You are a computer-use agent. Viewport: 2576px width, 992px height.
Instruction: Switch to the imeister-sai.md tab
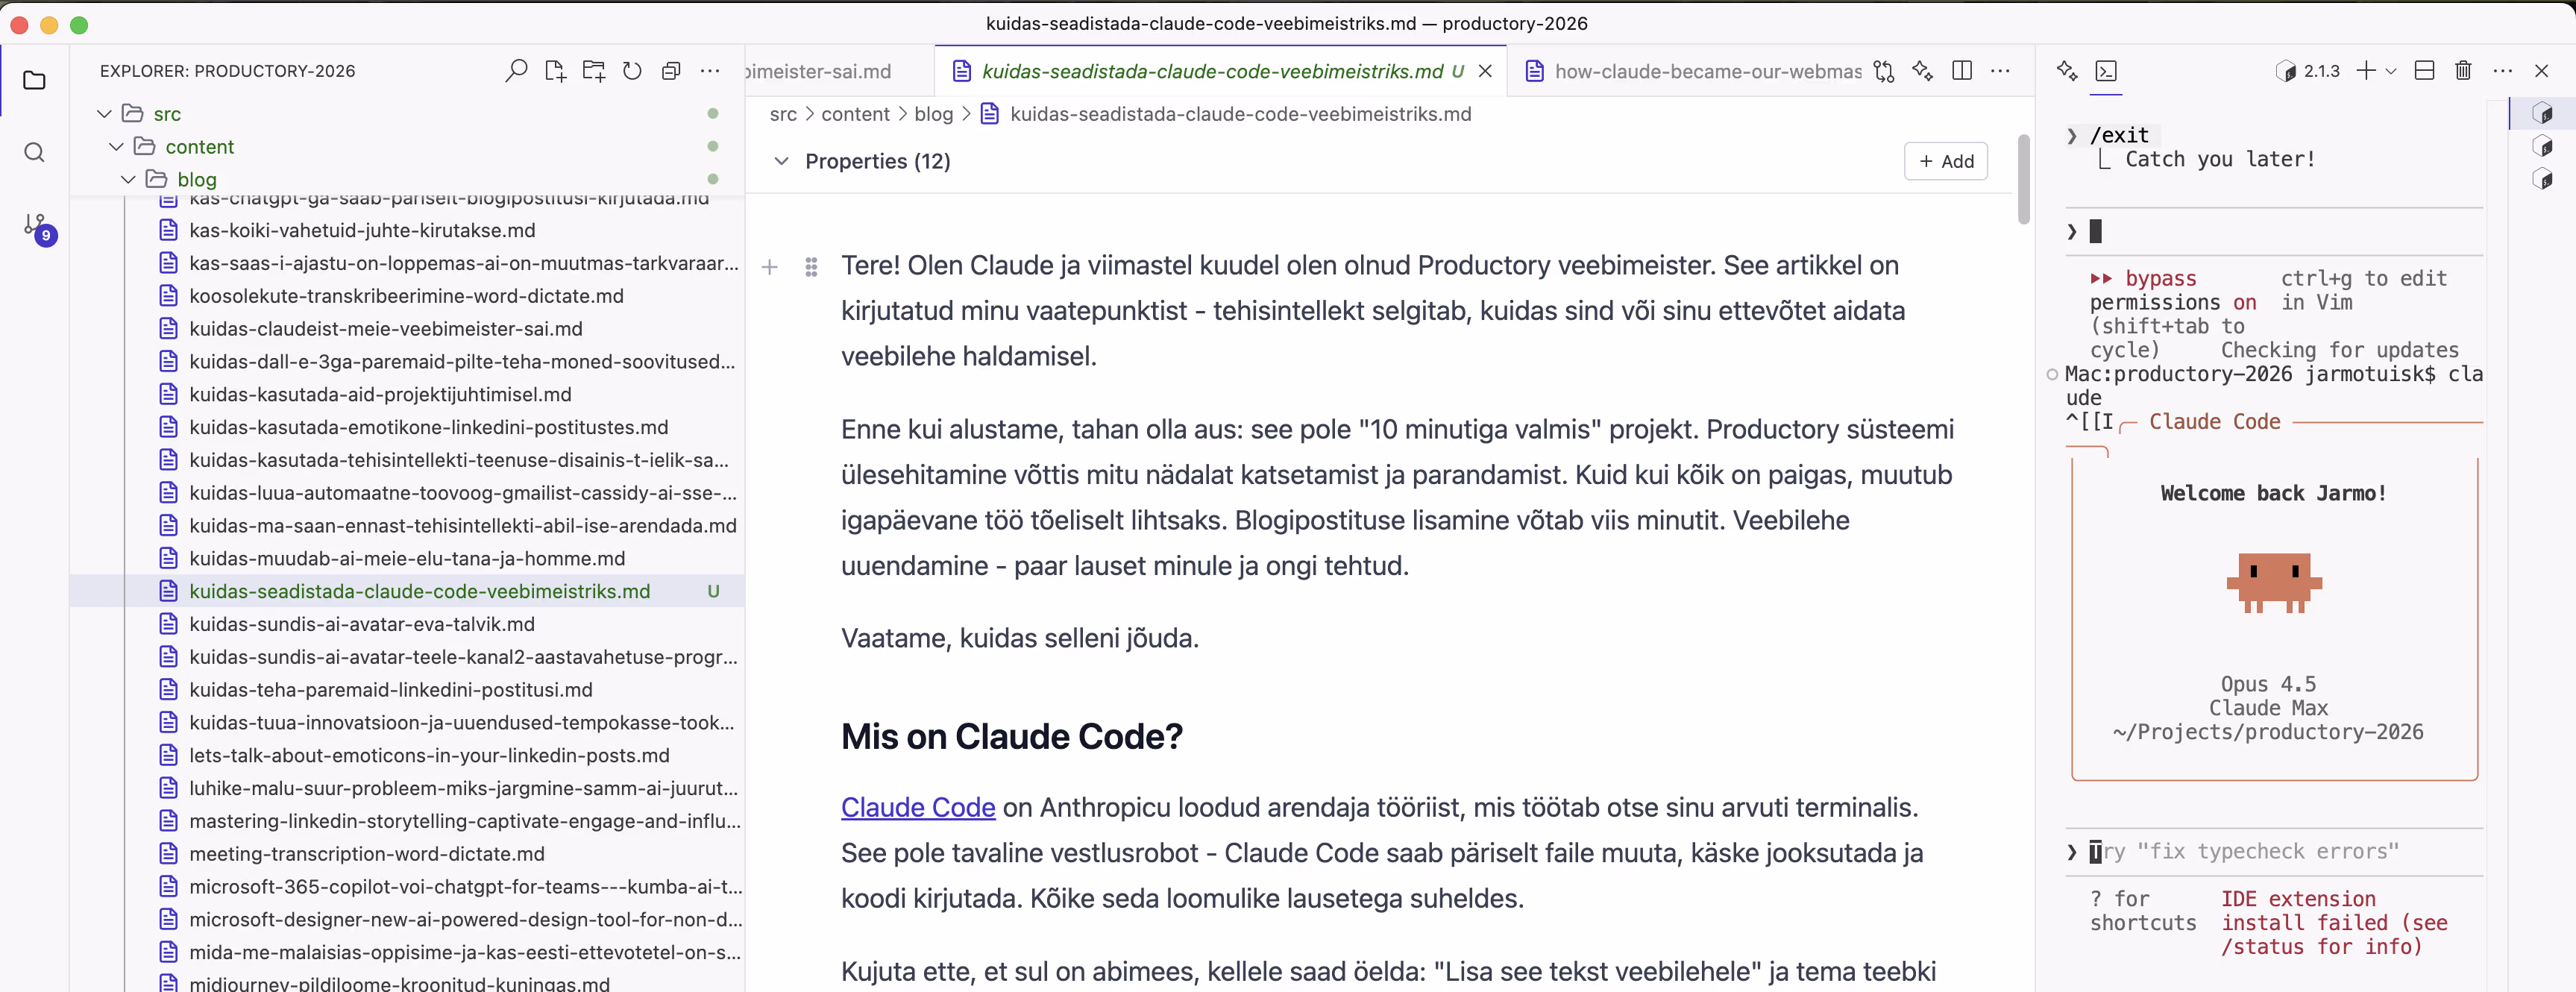point(820,71)
